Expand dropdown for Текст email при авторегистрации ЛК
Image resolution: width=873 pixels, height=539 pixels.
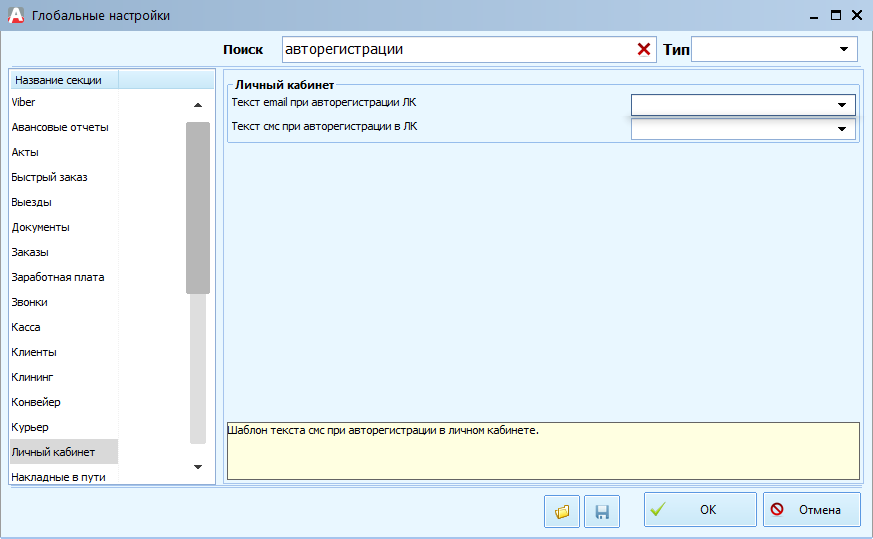coord(841,105)
